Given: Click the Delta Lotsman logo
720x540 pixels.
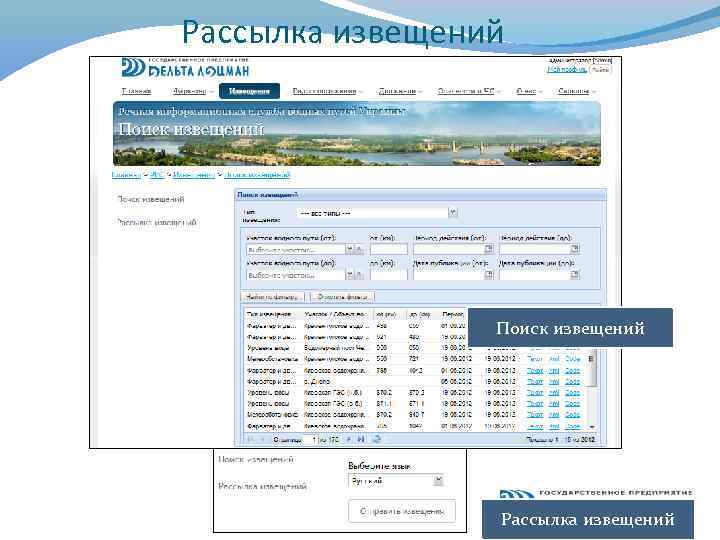Looking at the screenshot, I should pos(186,68).
